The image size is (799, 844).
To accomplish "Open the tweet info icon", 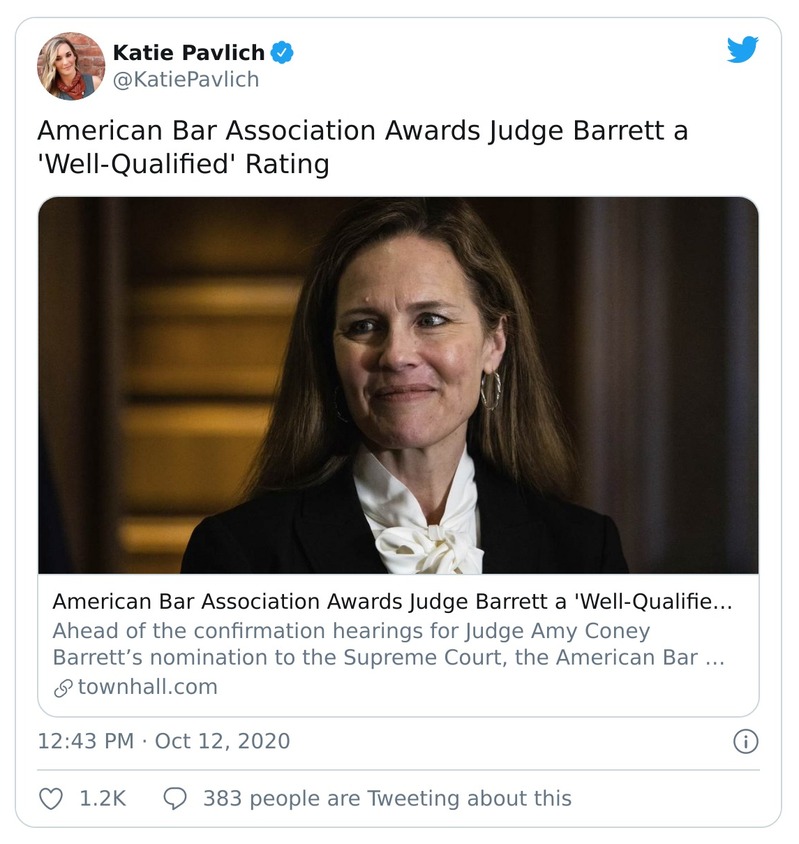I will point(745,741).
